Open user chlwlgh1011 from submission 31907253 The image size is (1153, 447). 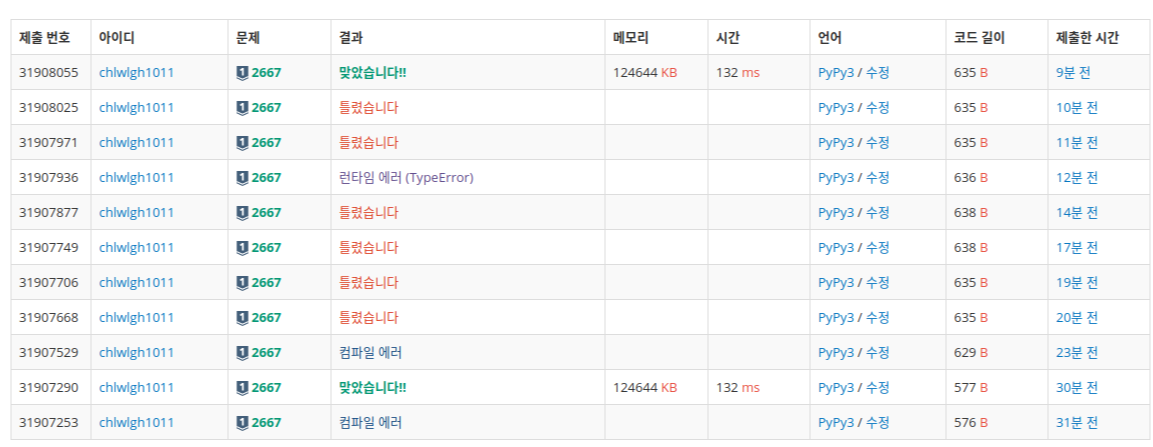(x=137, y=423)
